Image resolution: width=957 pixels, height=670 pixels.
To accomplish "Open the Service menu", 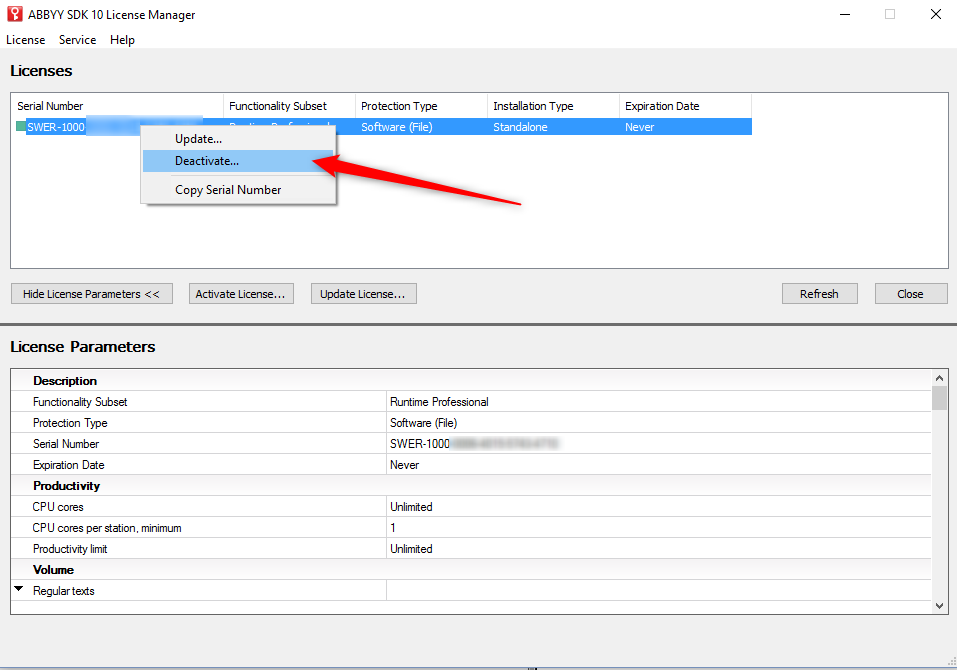I will click(x=78, y=40).
